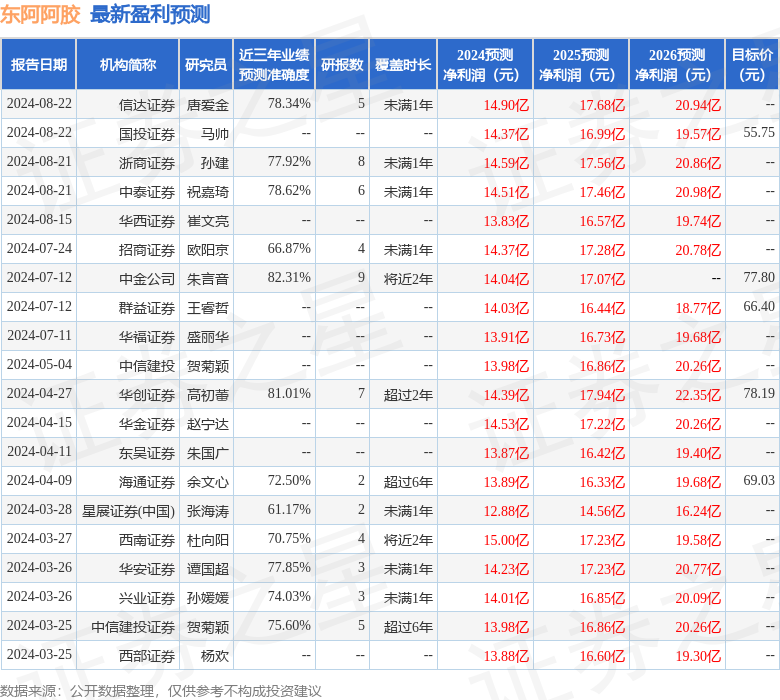Select researcher 马帅

tap(215, 134)
